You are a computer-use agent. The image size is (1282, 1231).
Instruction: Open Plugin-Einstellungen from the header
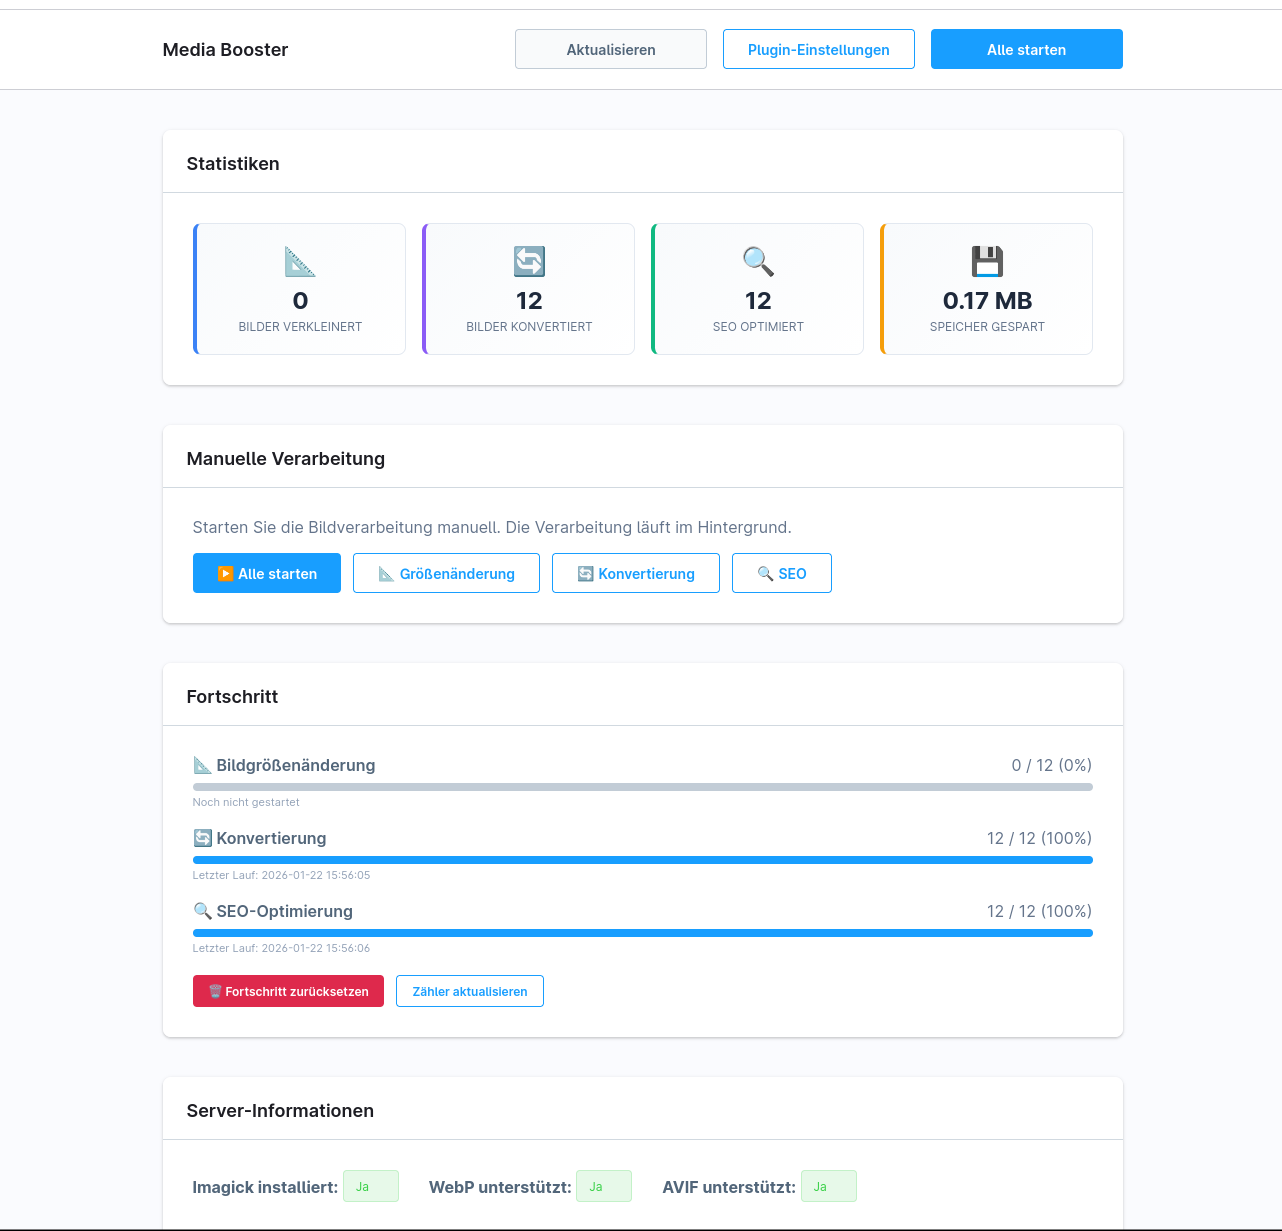pos(818,49)
